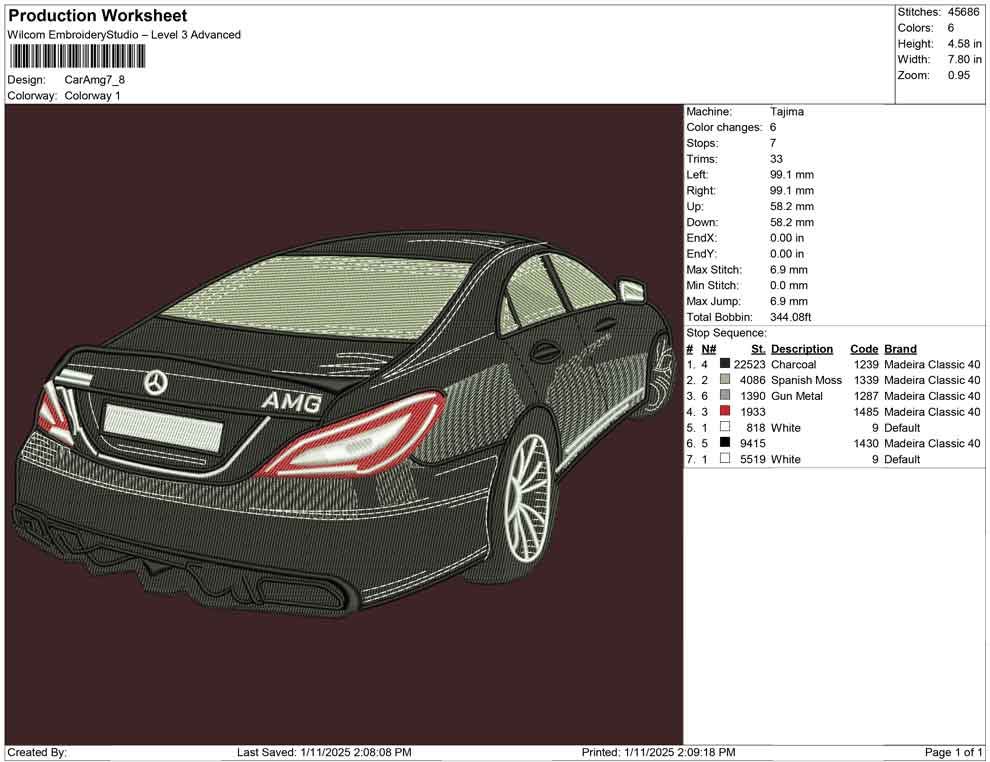Click the Colorway 1 label

(93, 95)
